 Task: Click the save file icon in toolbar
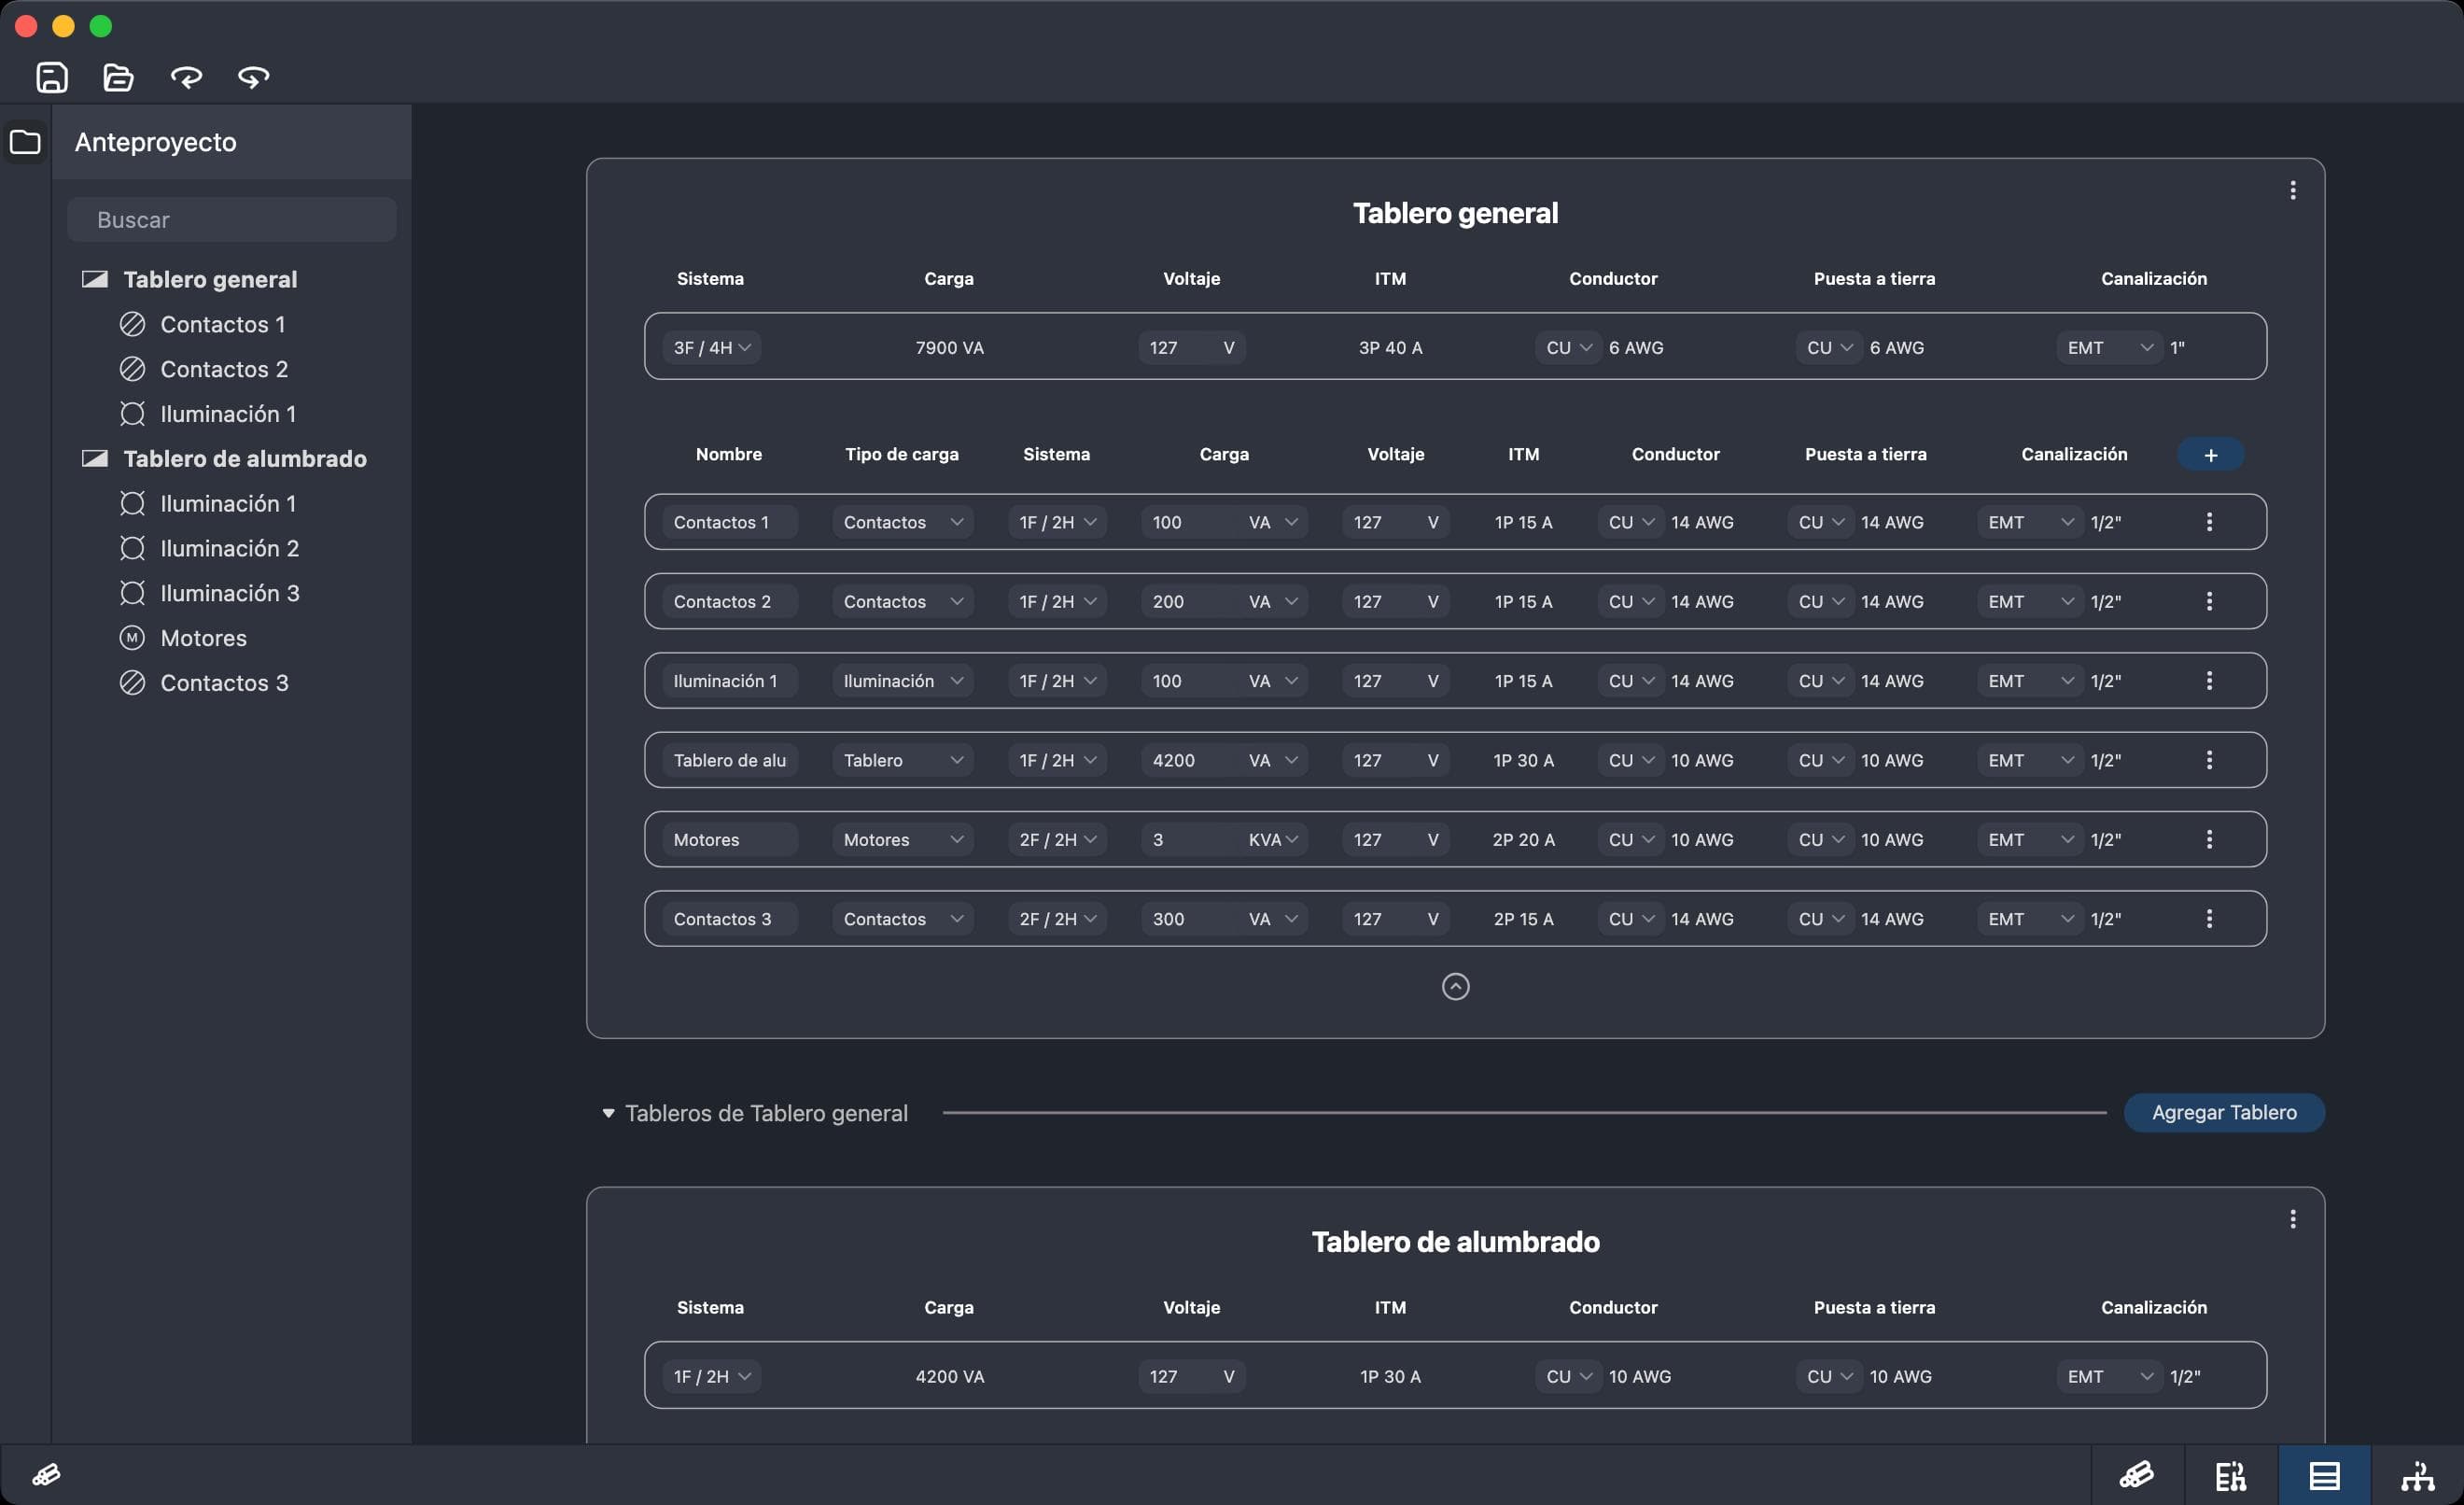pos(52,77)
